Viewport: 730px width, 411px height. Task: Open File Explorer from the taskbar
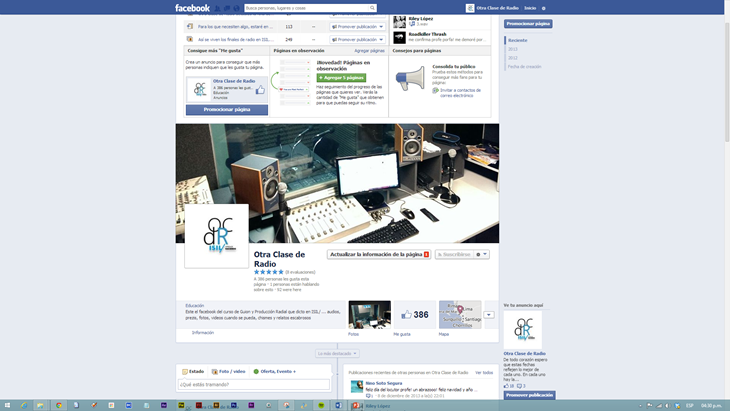[x=41, y=405]
